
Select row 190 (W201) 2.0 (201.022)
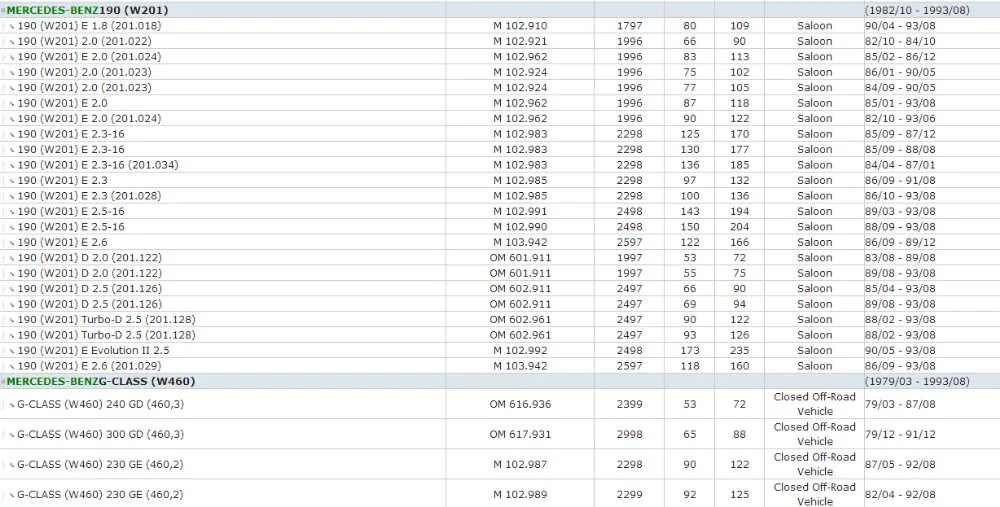500,41
